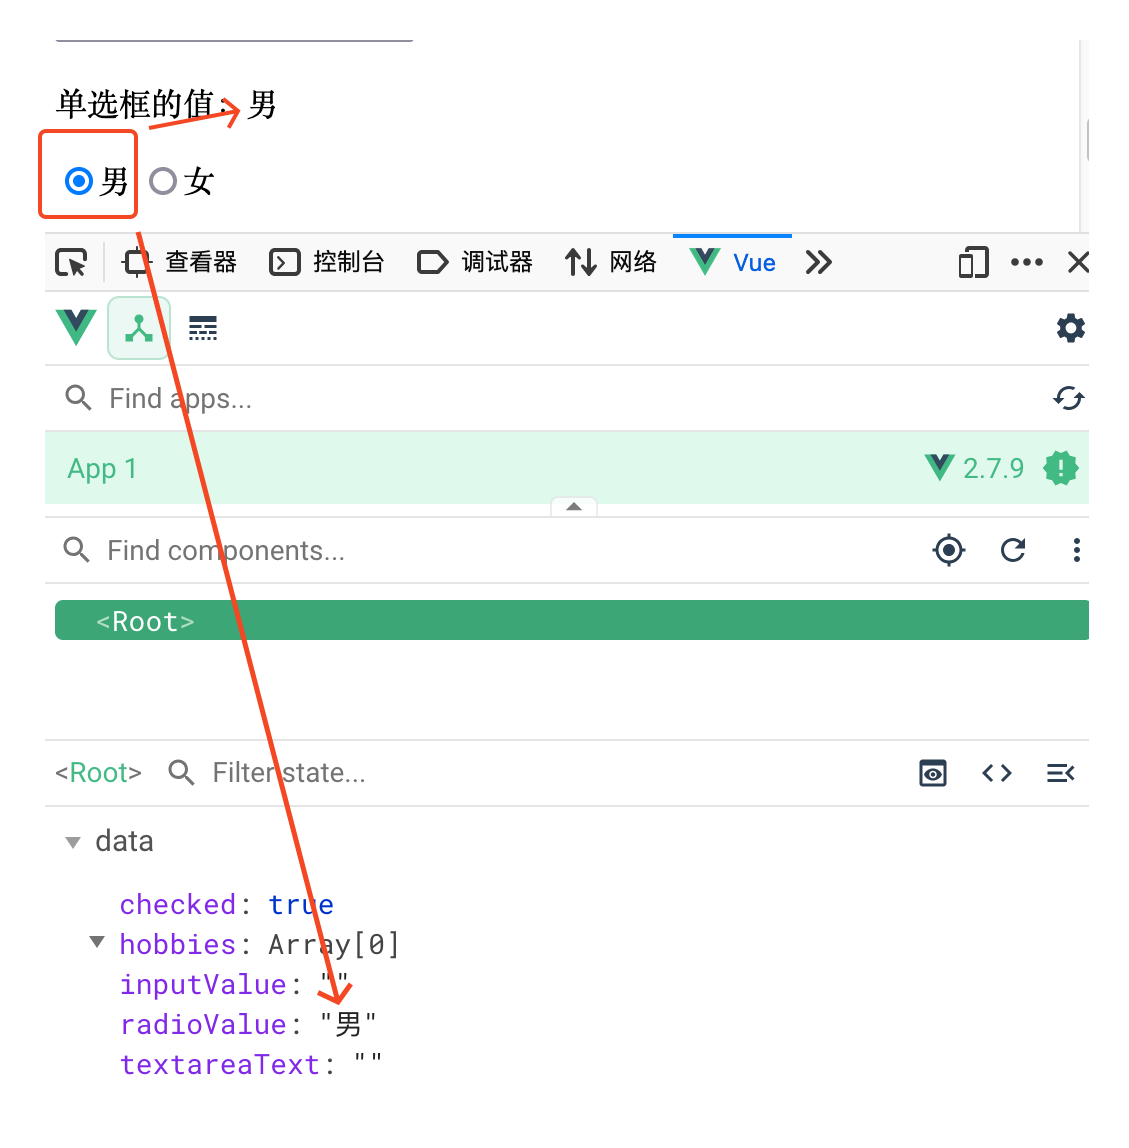The height and width of the screenshot is (1148, 1129).
Task: Refresh the component tree
Action: click(x=1013, y=550)
